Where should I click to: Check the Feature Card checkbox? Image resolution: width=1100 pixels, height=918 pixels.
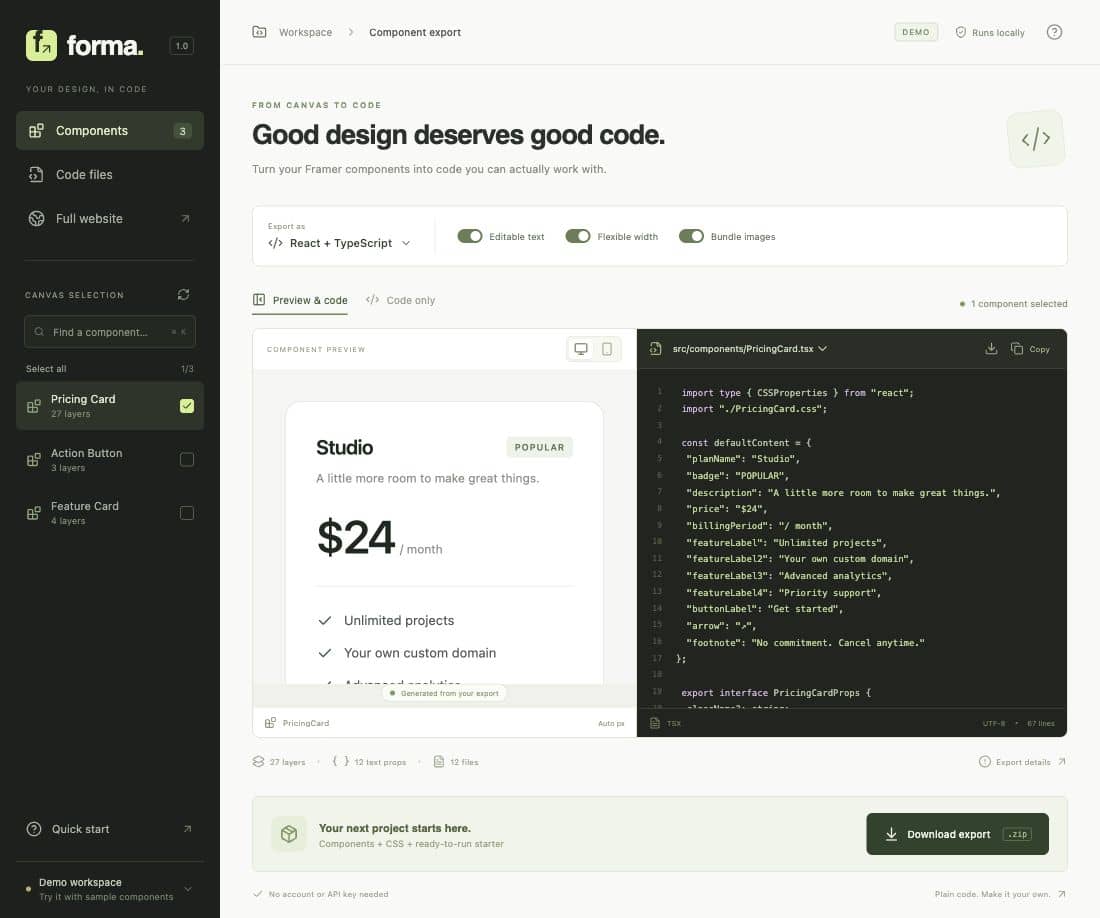coord(187,513)
